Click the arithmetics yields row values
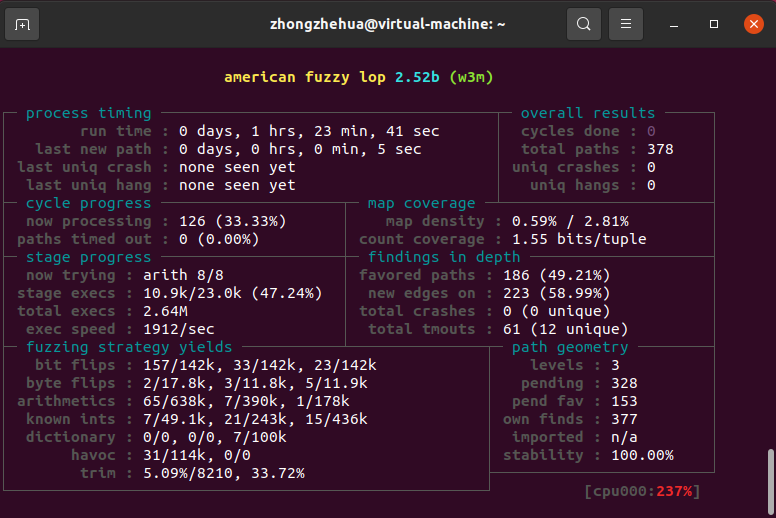This screenshot has width=776, height=518. coord(246,401)
